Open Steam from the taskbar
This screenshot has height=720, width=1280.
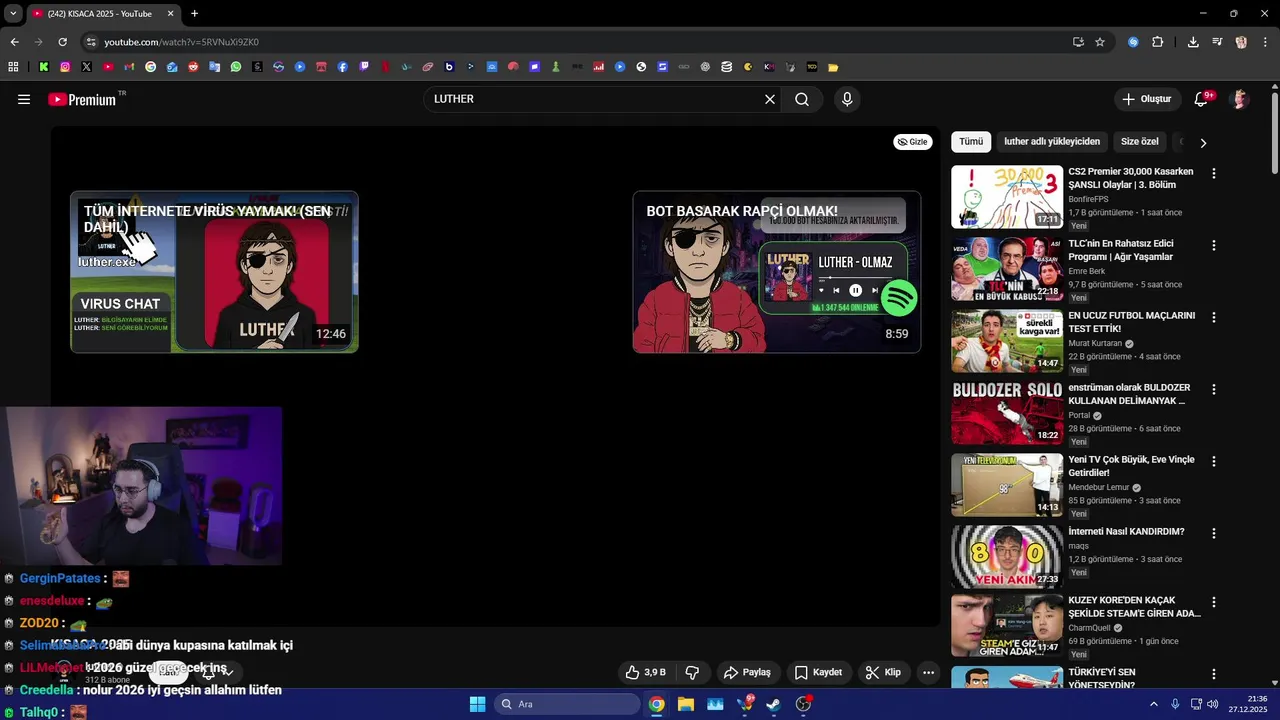pos(773,704)
